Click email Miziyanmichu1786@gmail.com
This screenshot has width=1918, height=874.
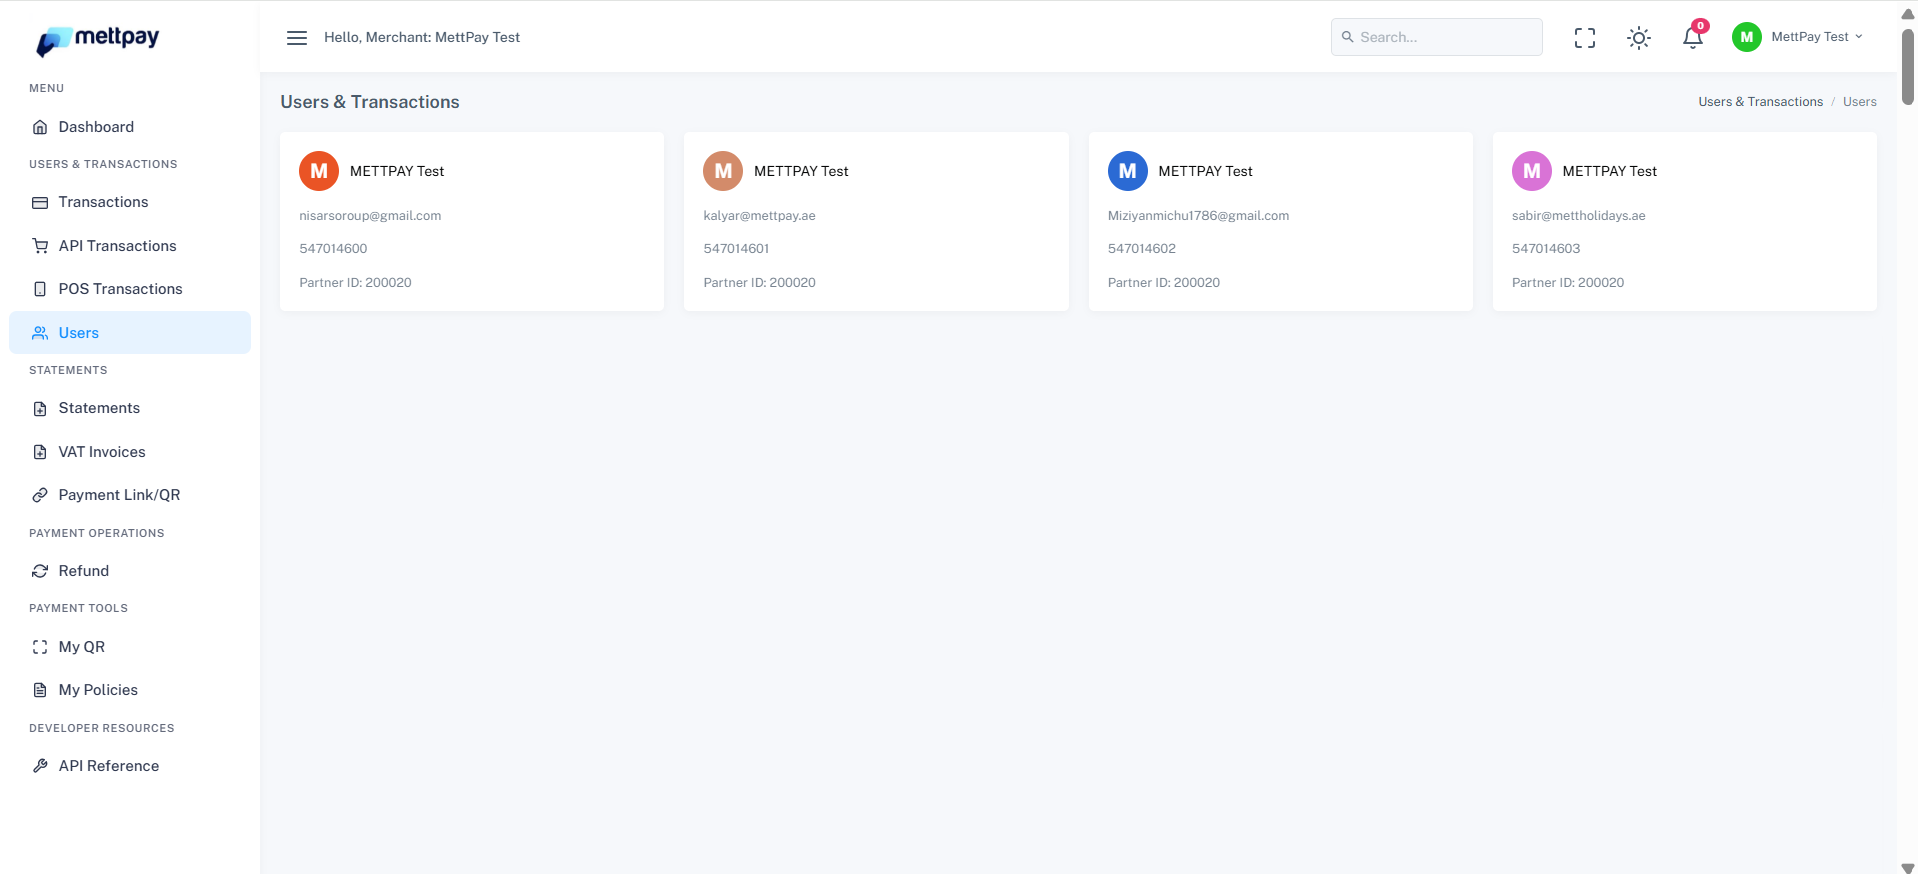click(x=1198, y=216)
